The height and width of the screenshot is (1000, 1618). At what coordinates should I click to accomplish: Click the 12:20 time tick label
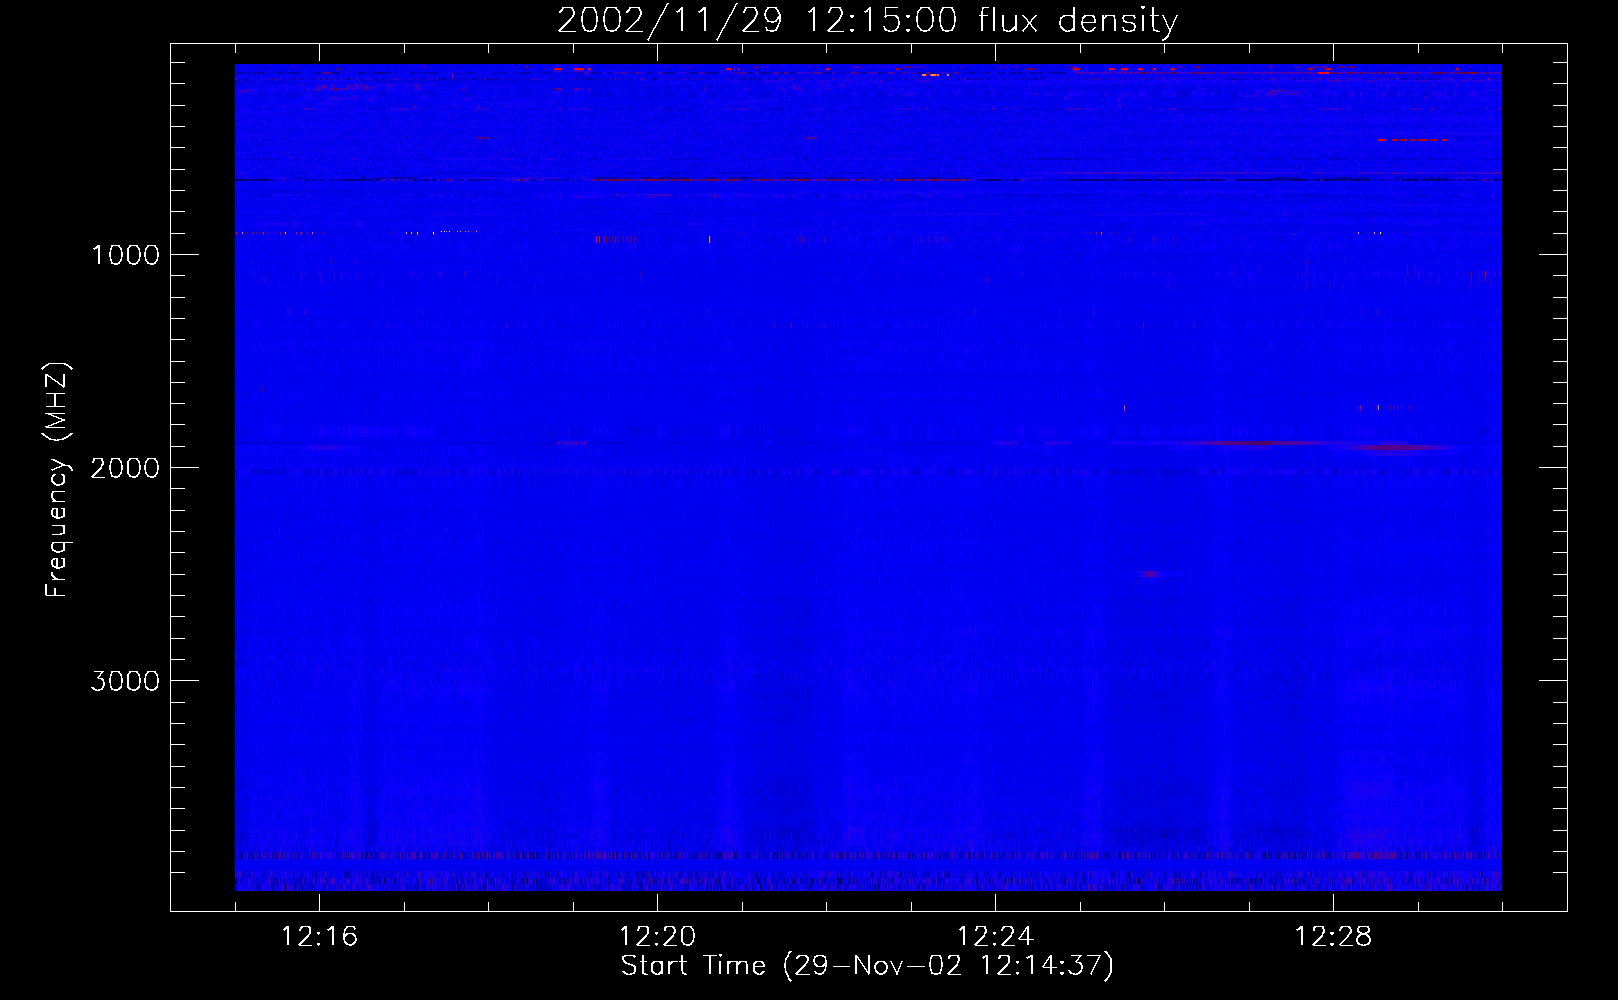pyautogui.click(x=657, y=937)
